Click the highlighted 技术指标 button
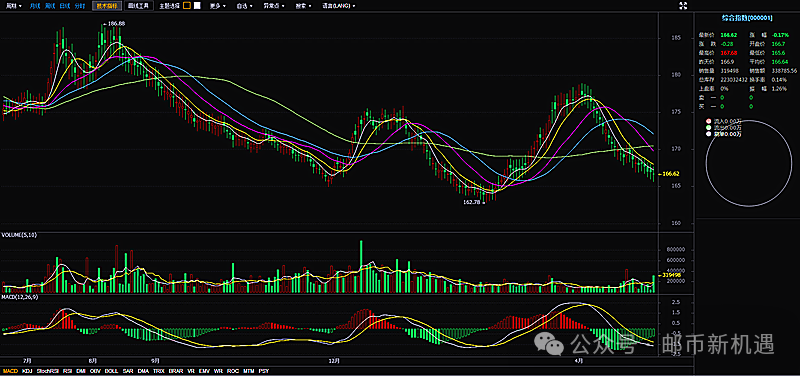800x376 pixels. pyautogui.click(x=107, y=6)
